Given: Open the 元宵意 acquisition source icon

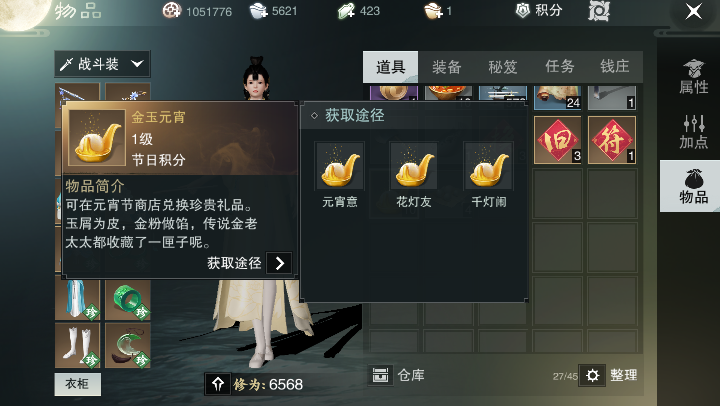Looking at the screenshot, I should pyautogui.click(x=339, y=166).
